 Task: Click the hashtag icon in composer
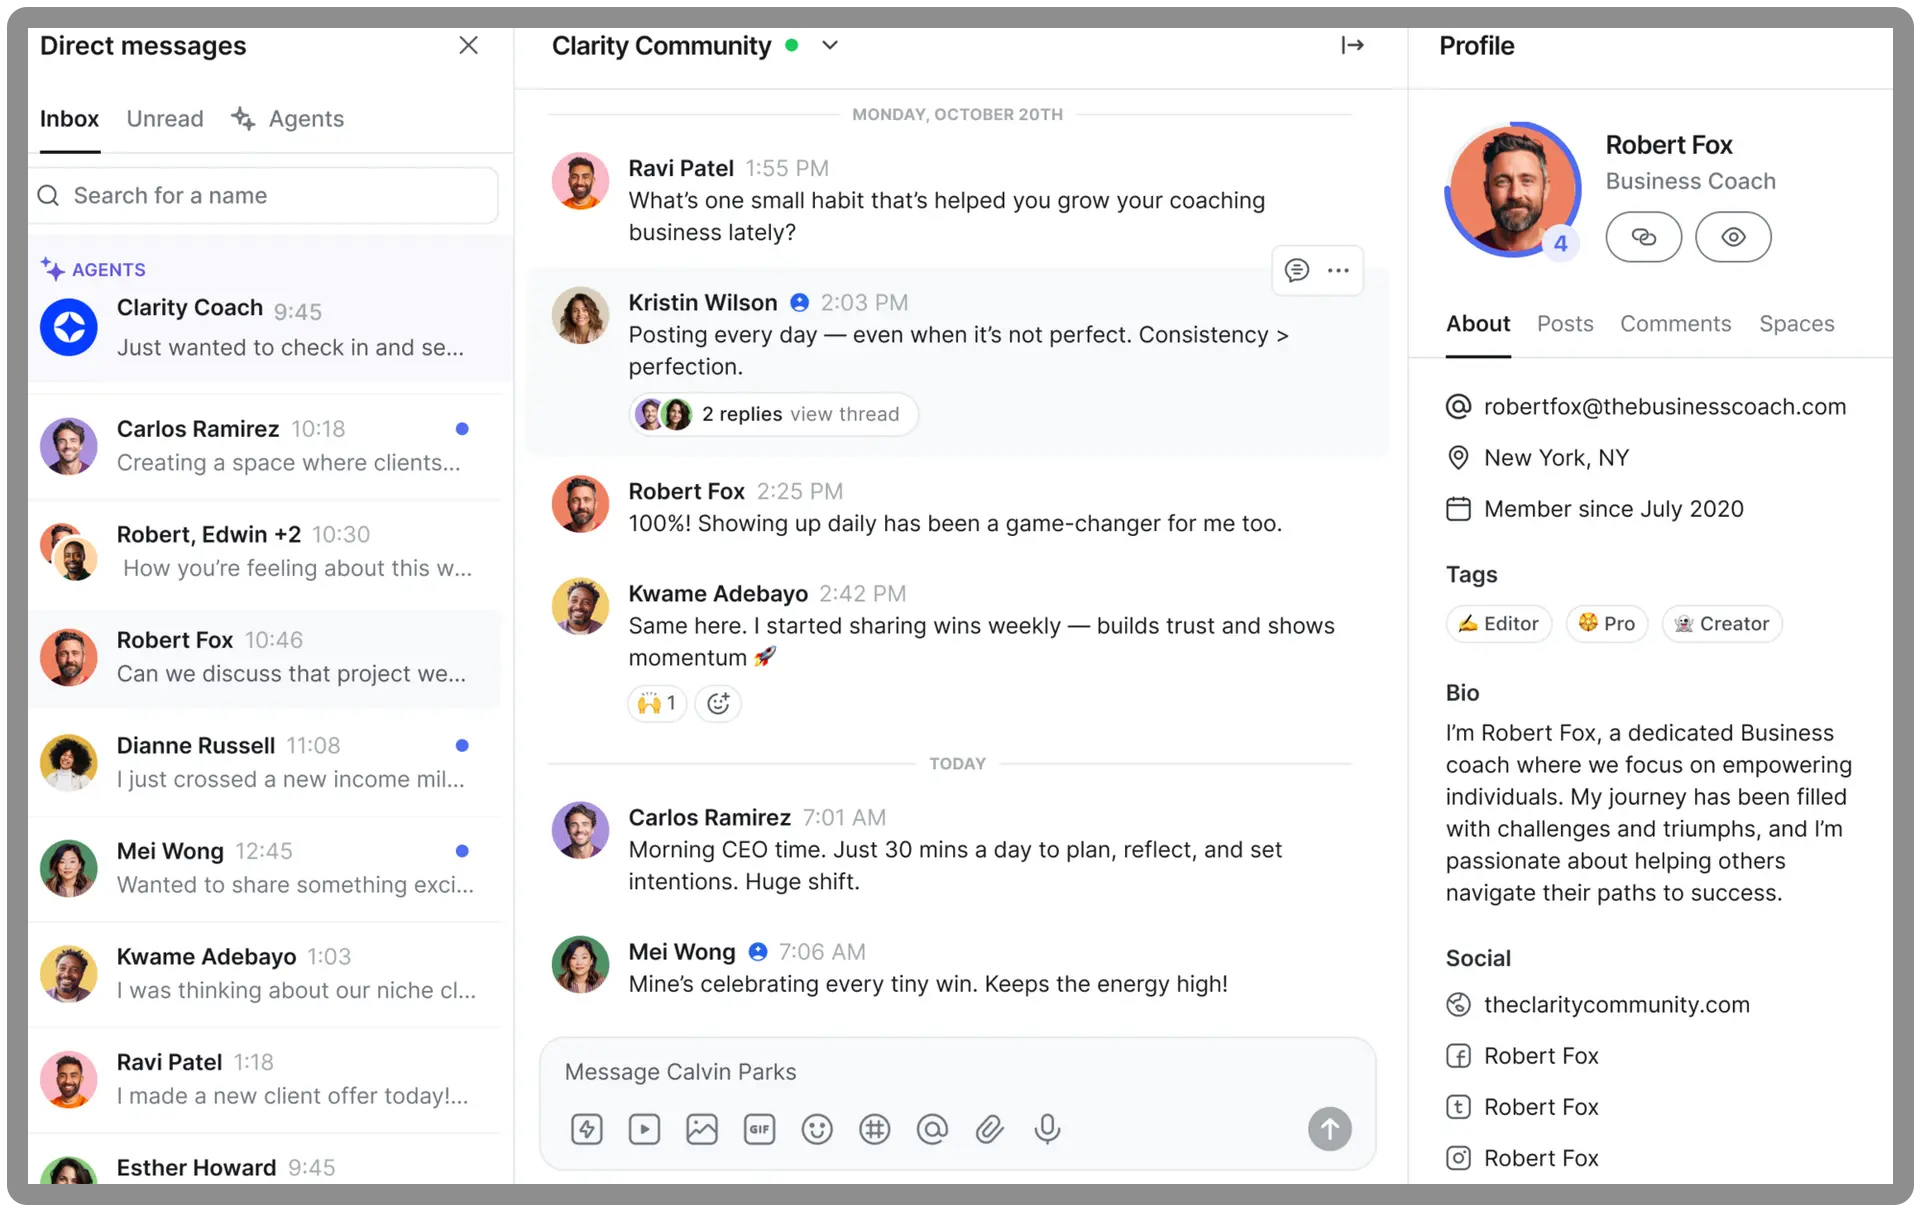click(x=875, y=1129)
